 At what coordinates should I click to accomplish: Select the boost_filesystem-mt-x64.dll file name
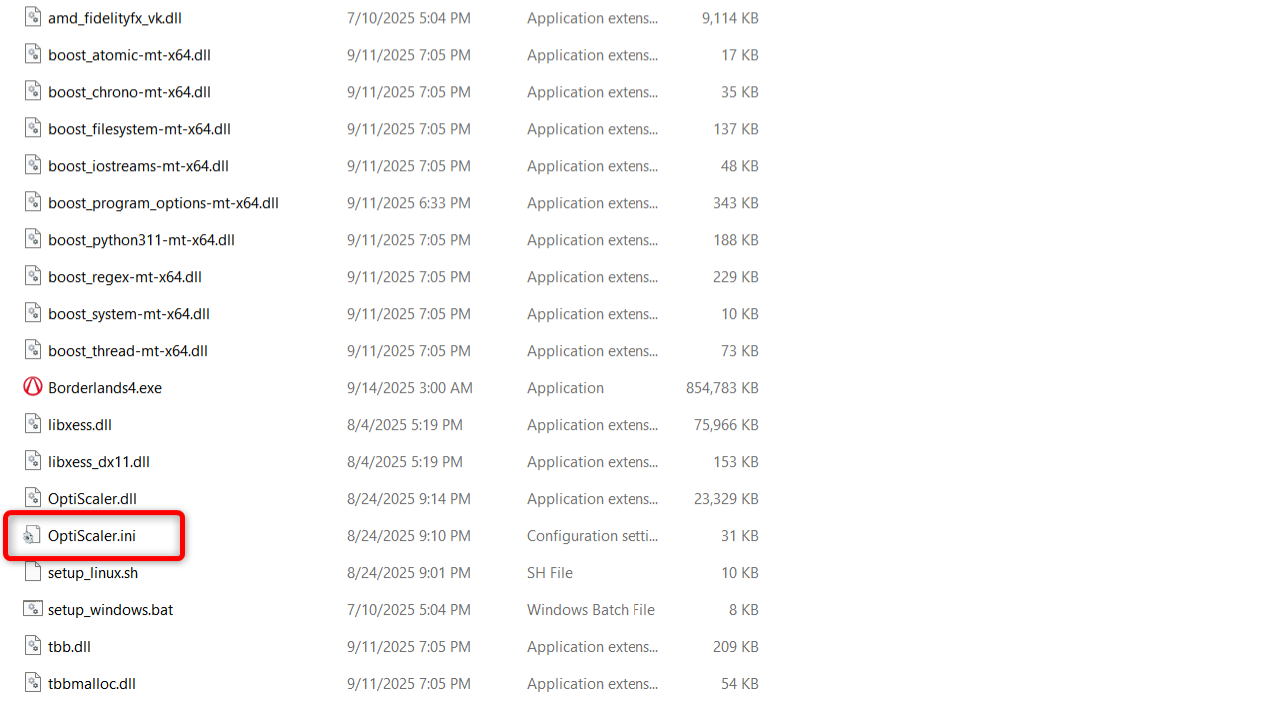point(139,129)
